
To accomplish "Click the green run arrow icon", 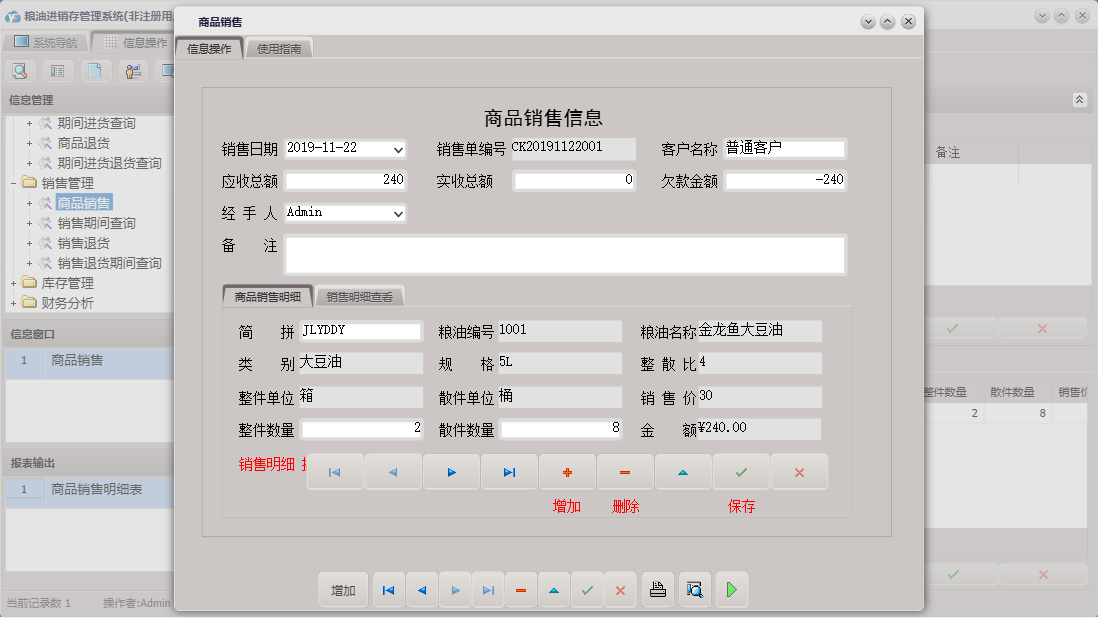I will (x=731, y=590).
